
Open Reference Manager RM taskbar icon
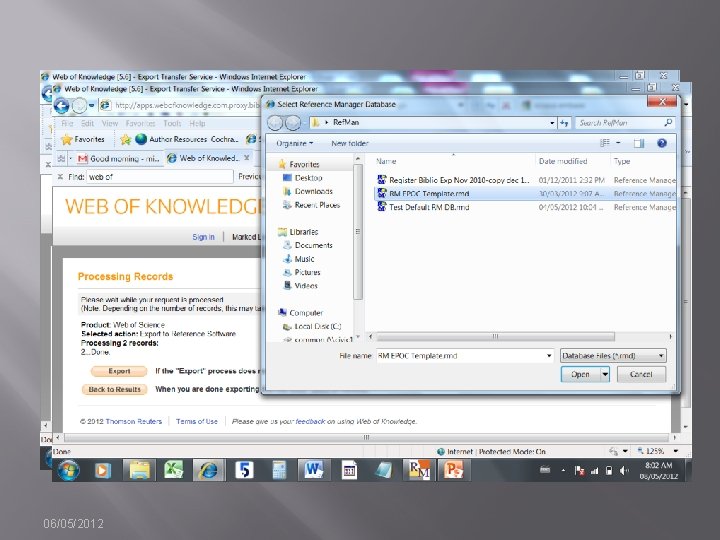419,470
